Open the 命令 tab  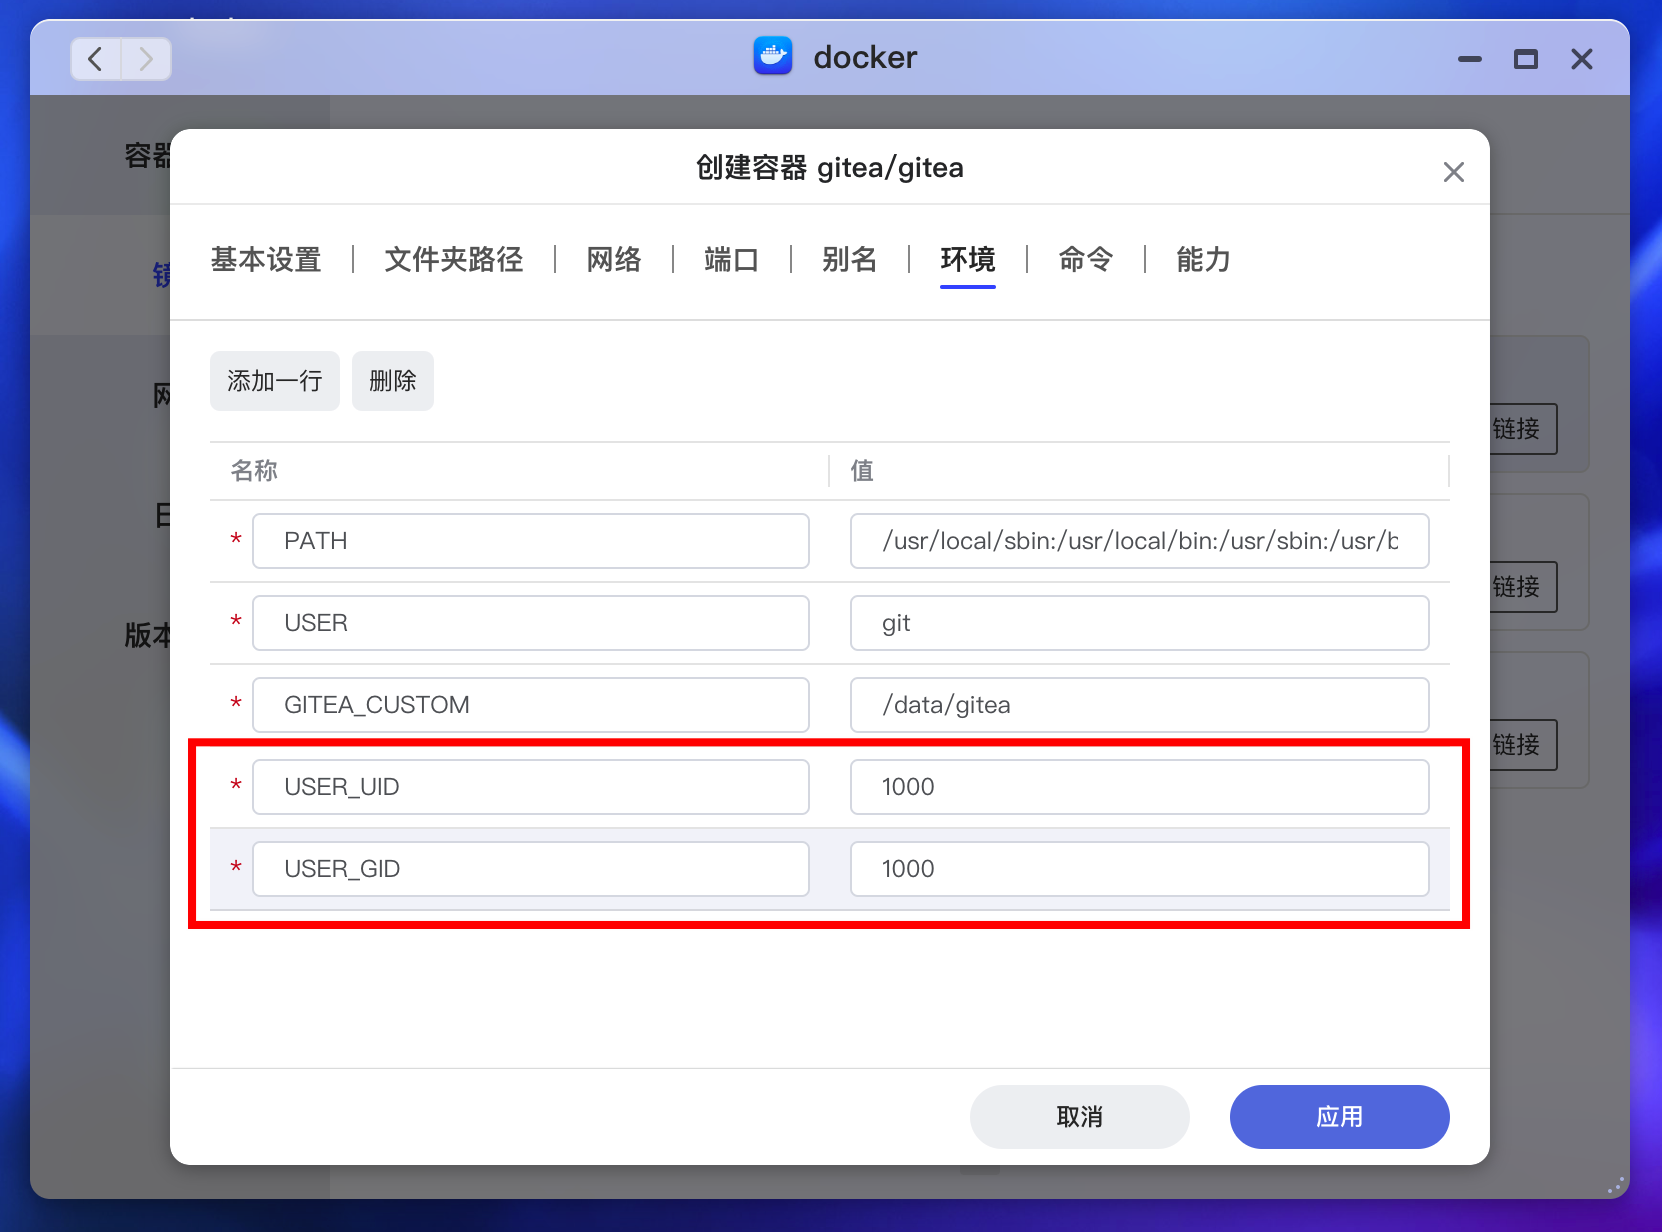(1086, 260)
